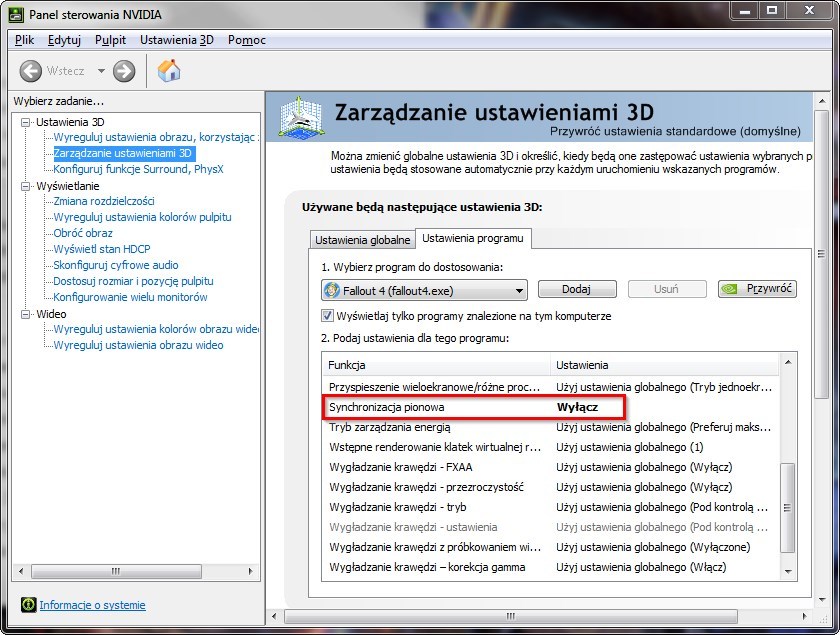Open Wyświetl stan HDCP task
This screenshot has width=840, height=635.
tap(102, 249)
